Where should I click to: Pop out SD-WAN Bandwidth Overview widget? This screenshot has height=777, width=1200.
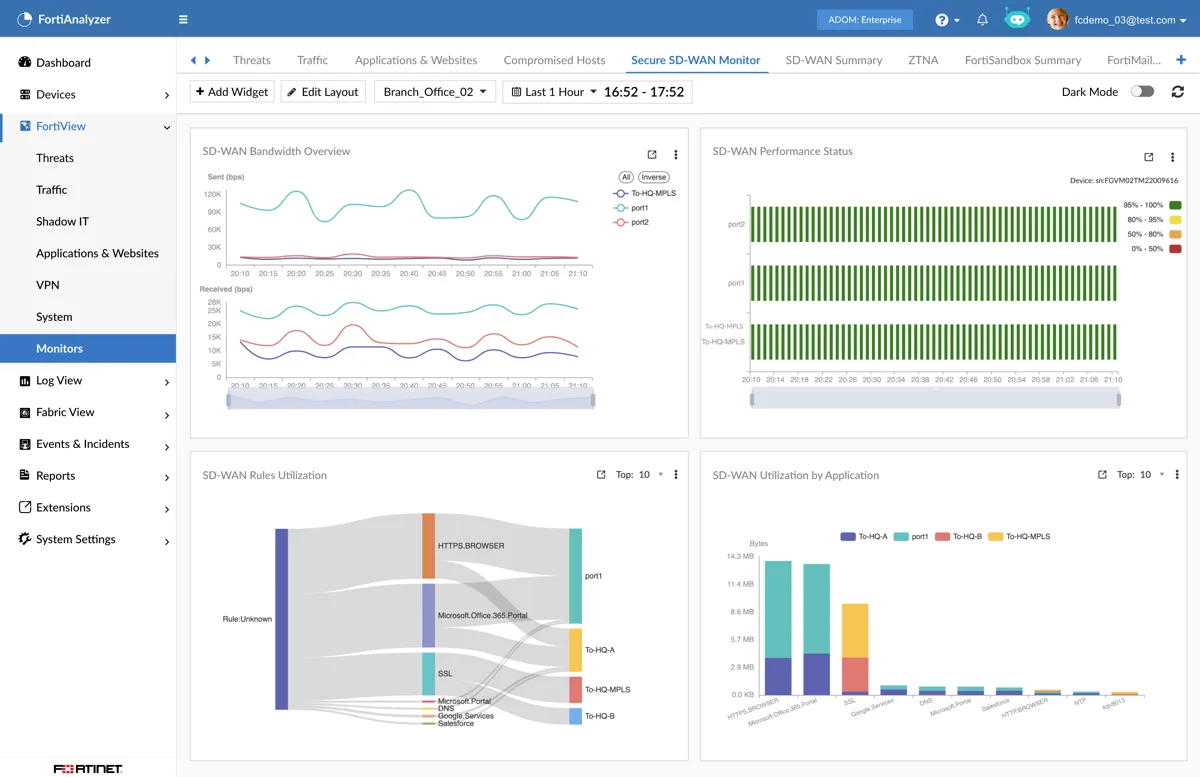[652, 155]
